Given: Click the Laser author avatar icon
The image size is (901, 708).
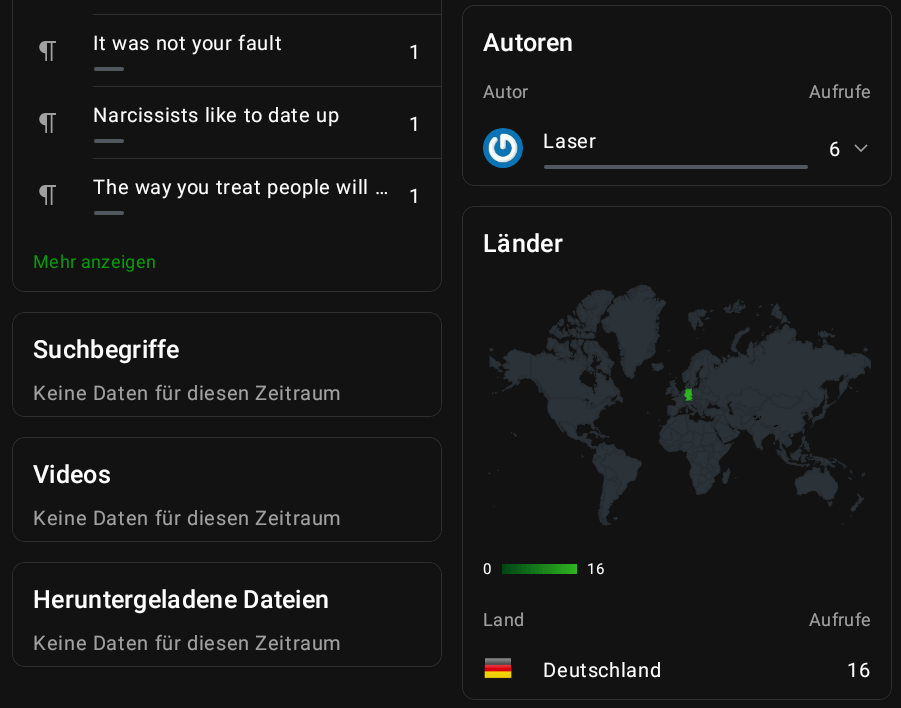Looking at the screenshot, I should tap(503, 148).
